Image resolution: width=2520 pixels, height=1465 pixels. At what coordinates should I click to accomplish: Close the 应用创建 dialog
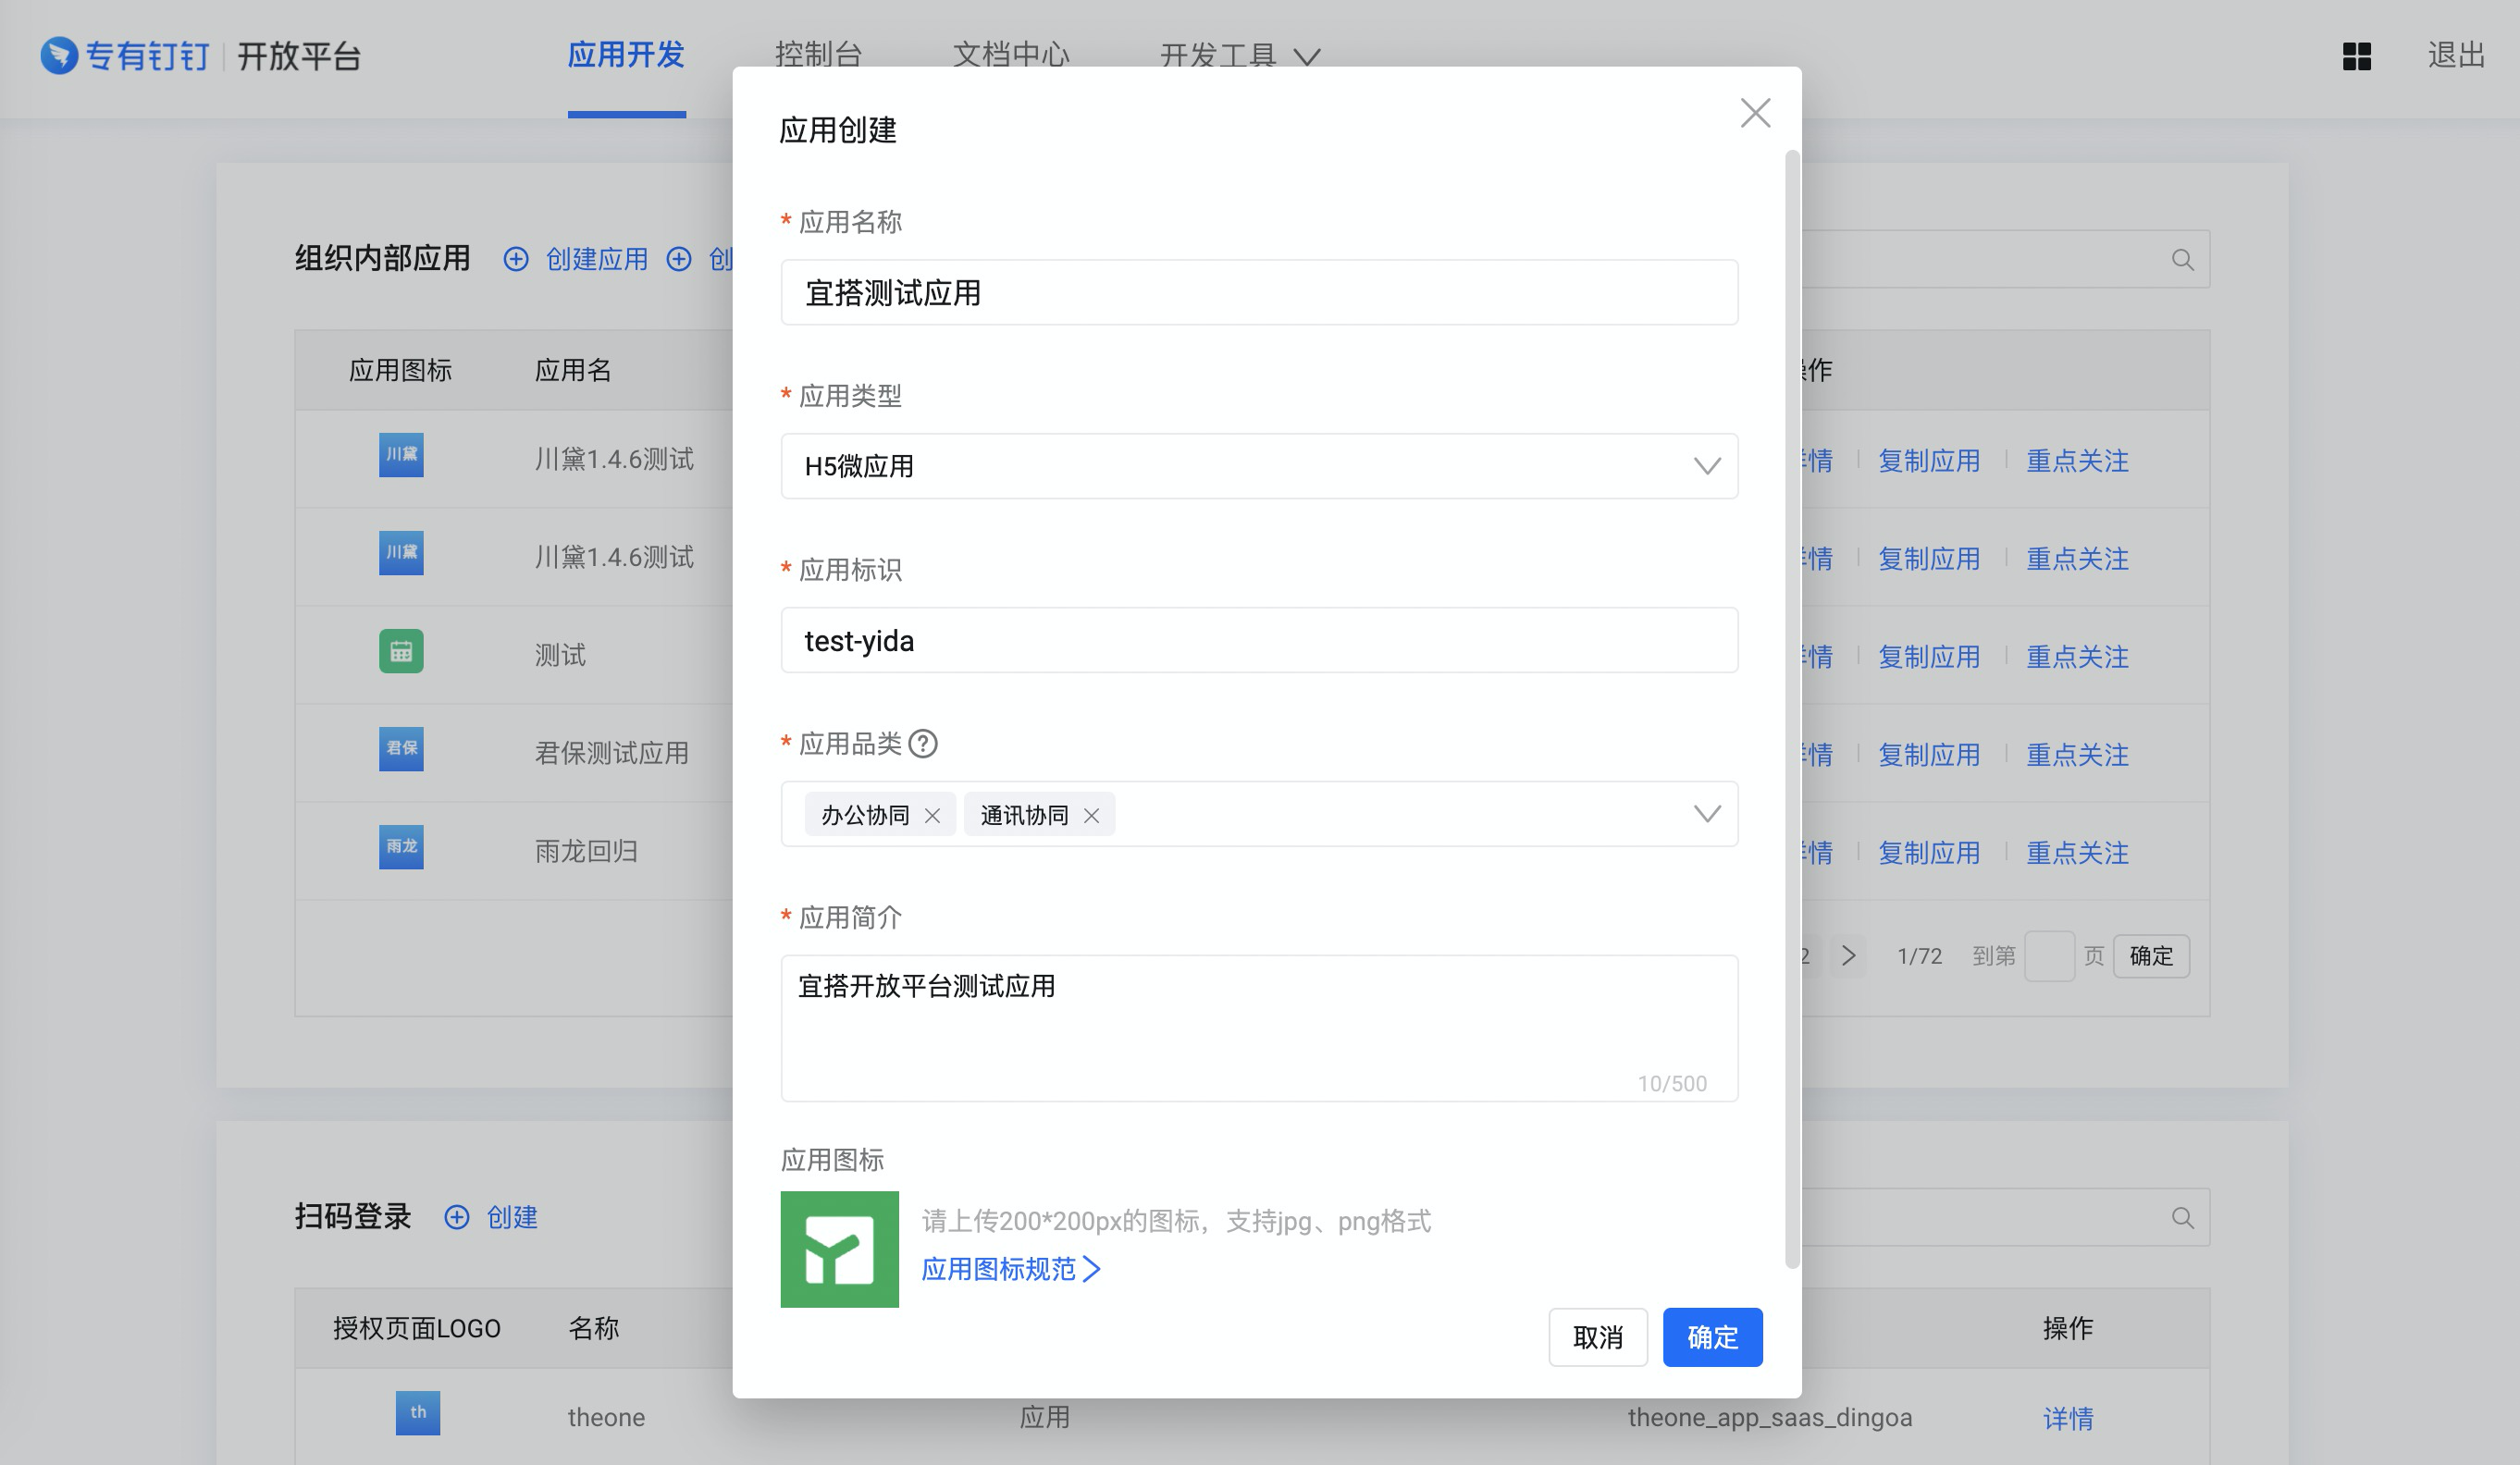tap(1755, 113)
